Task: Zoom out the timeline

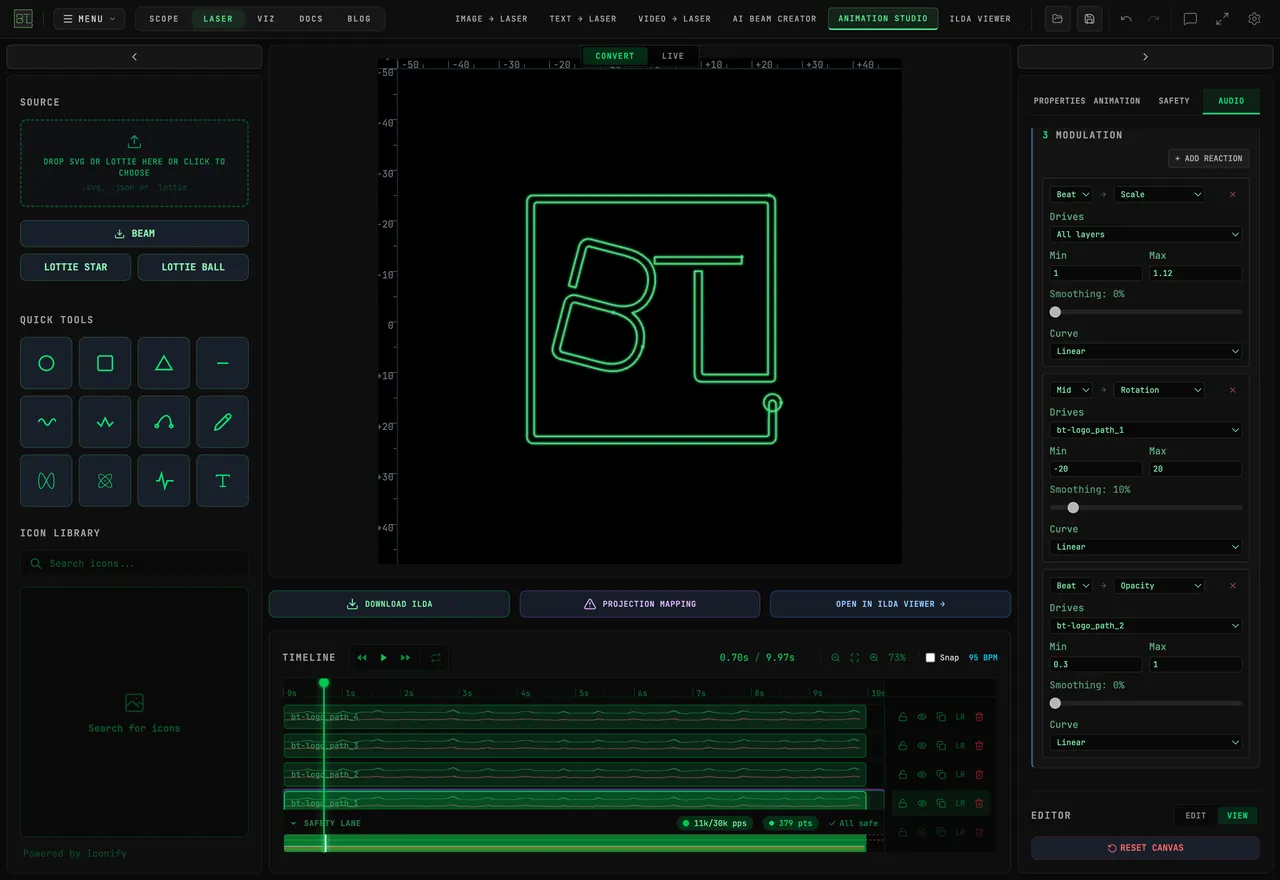Action: pos(835,657)
